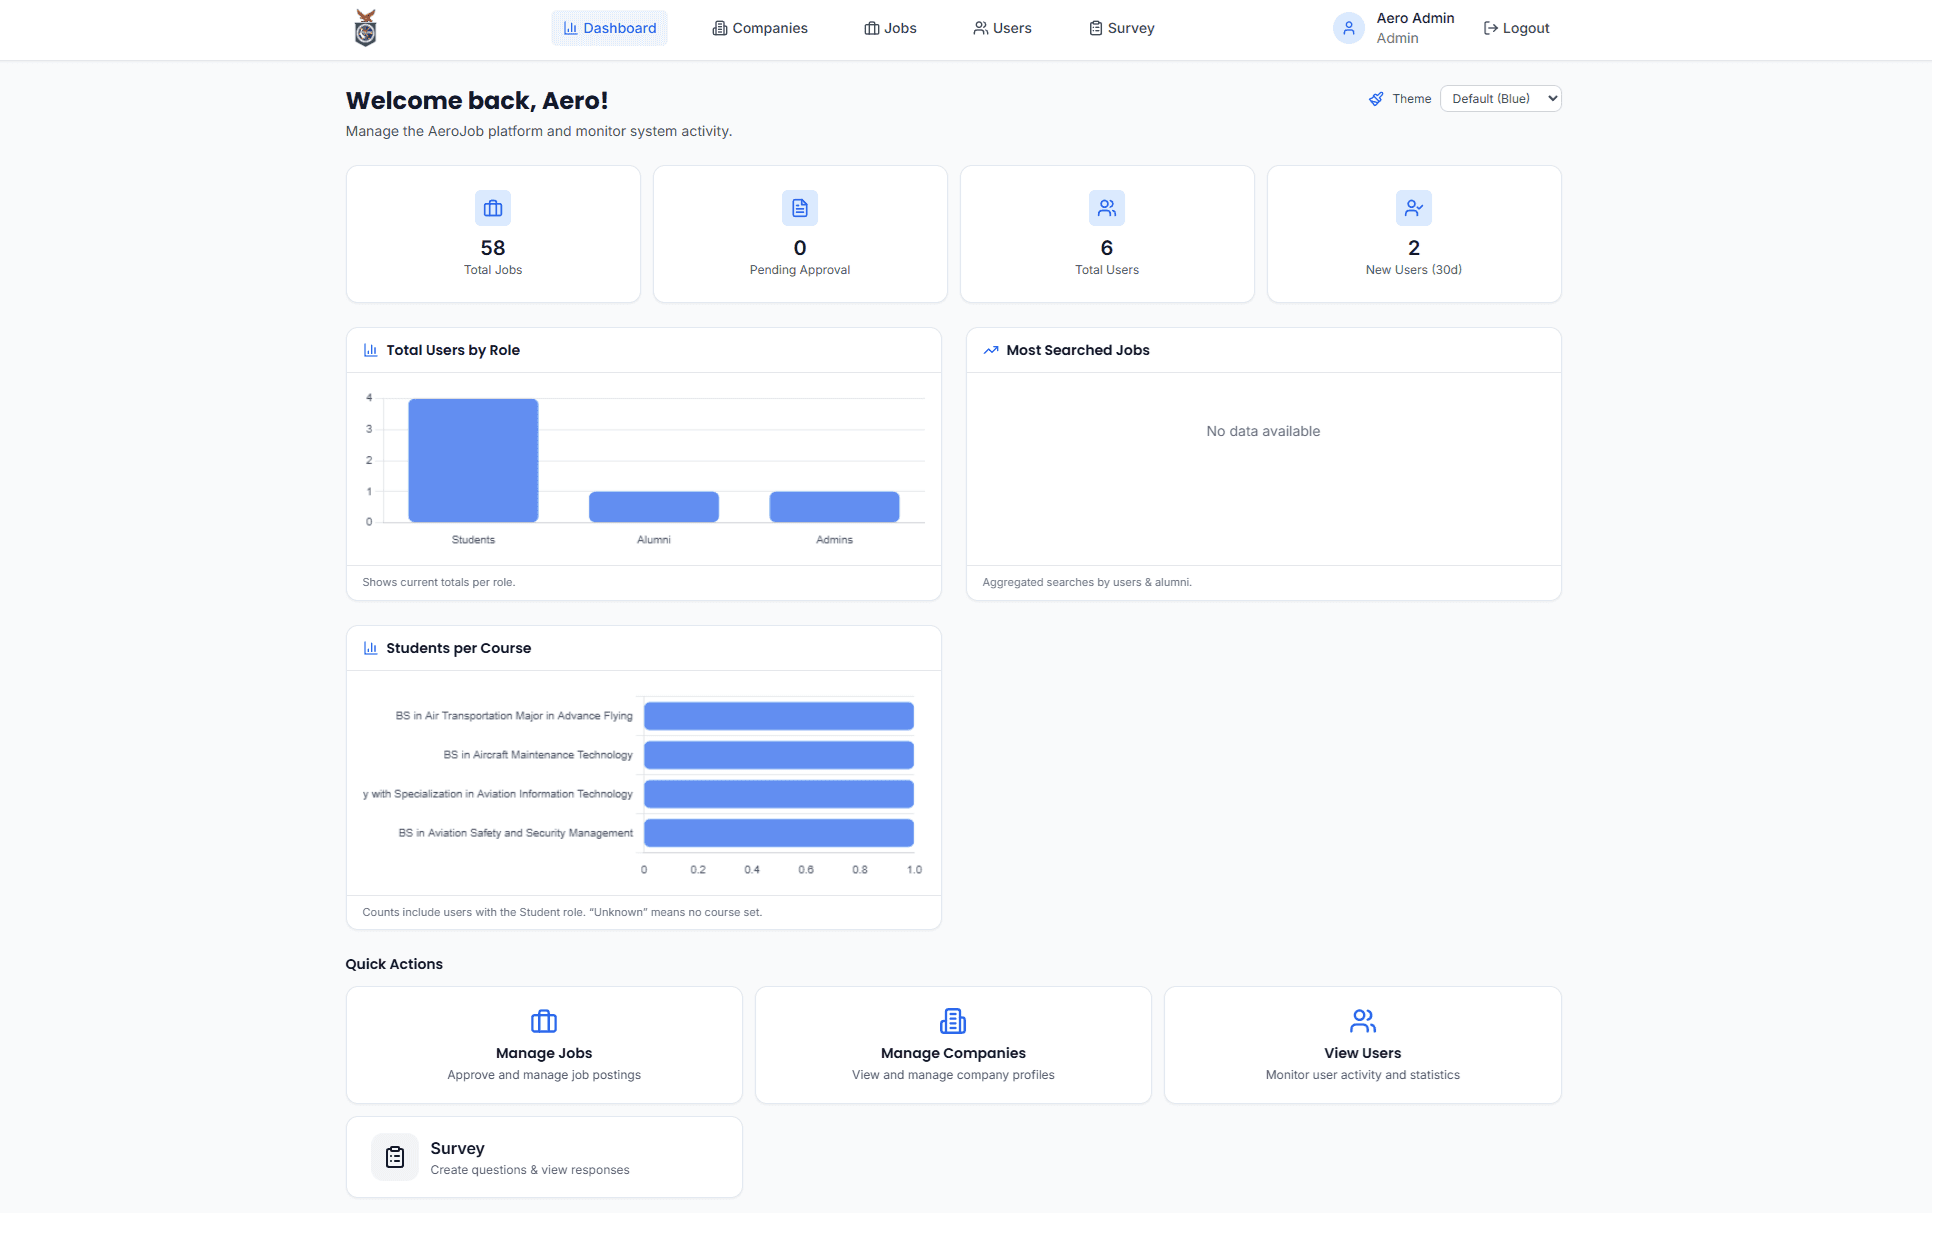
Task: Switch to the Jobs nav tab
Action: [x=890, y=28]
